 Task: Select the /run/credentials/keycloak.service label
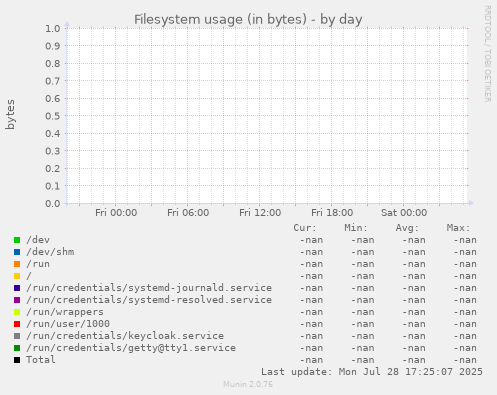125,336
